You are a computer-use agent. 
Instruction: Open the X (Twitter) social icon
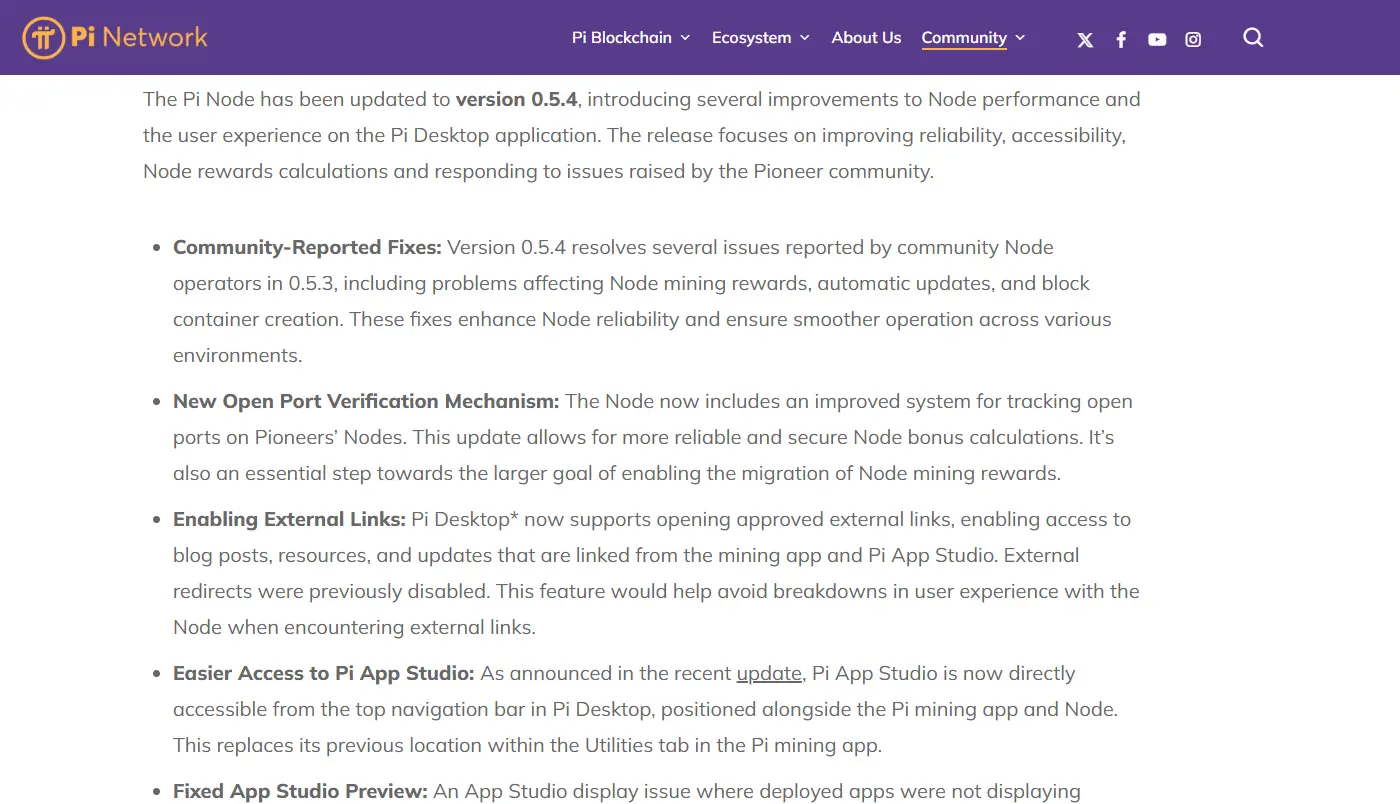click(1085, 40)
